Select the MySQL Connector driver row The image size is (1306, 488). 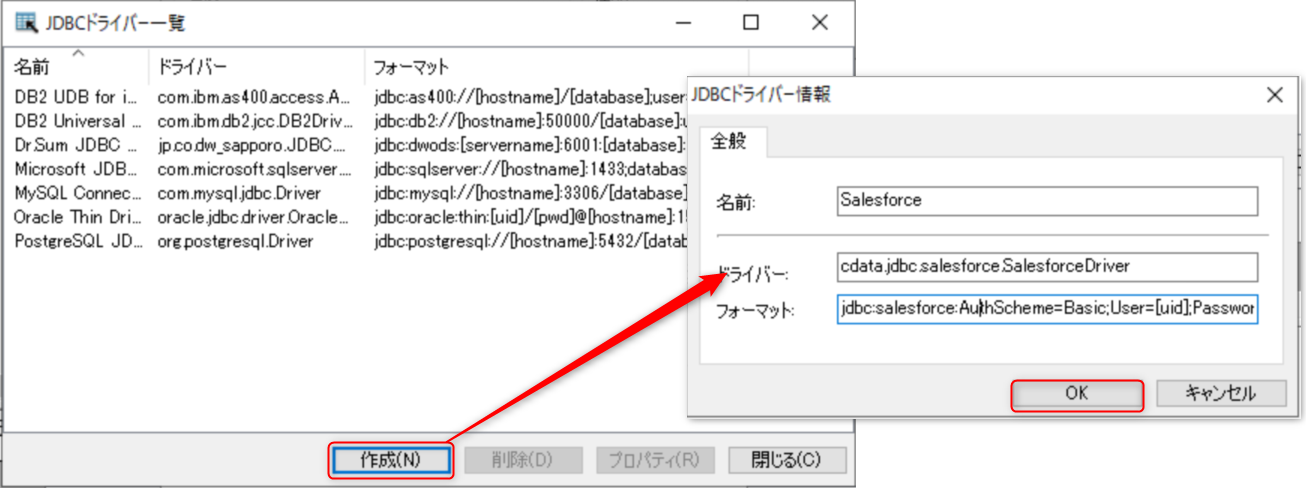(76, 193)
